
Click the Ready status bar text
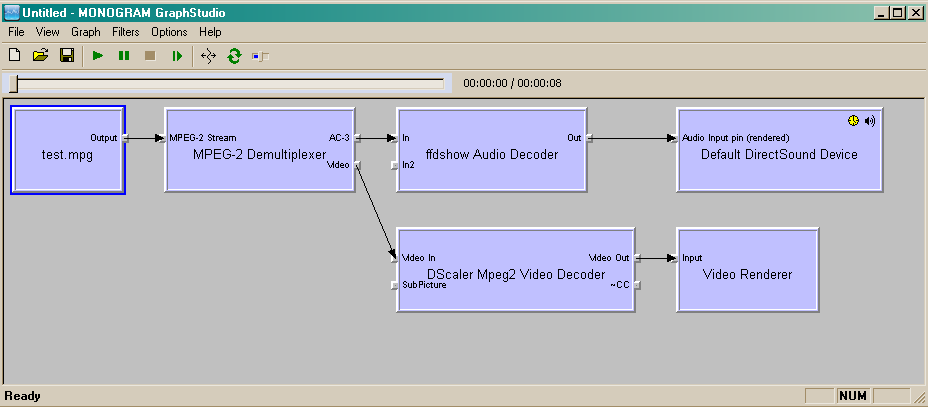tap(22, 396)
